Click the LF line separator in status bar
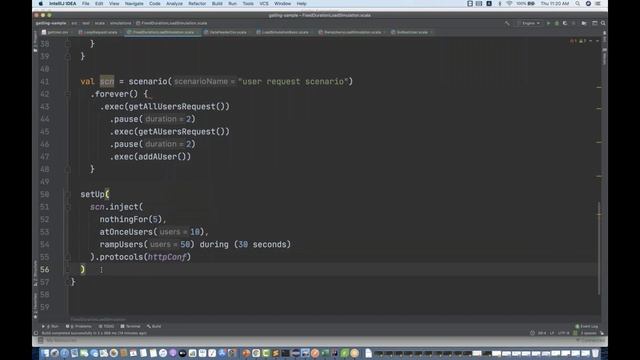 [x=552, y=333]
